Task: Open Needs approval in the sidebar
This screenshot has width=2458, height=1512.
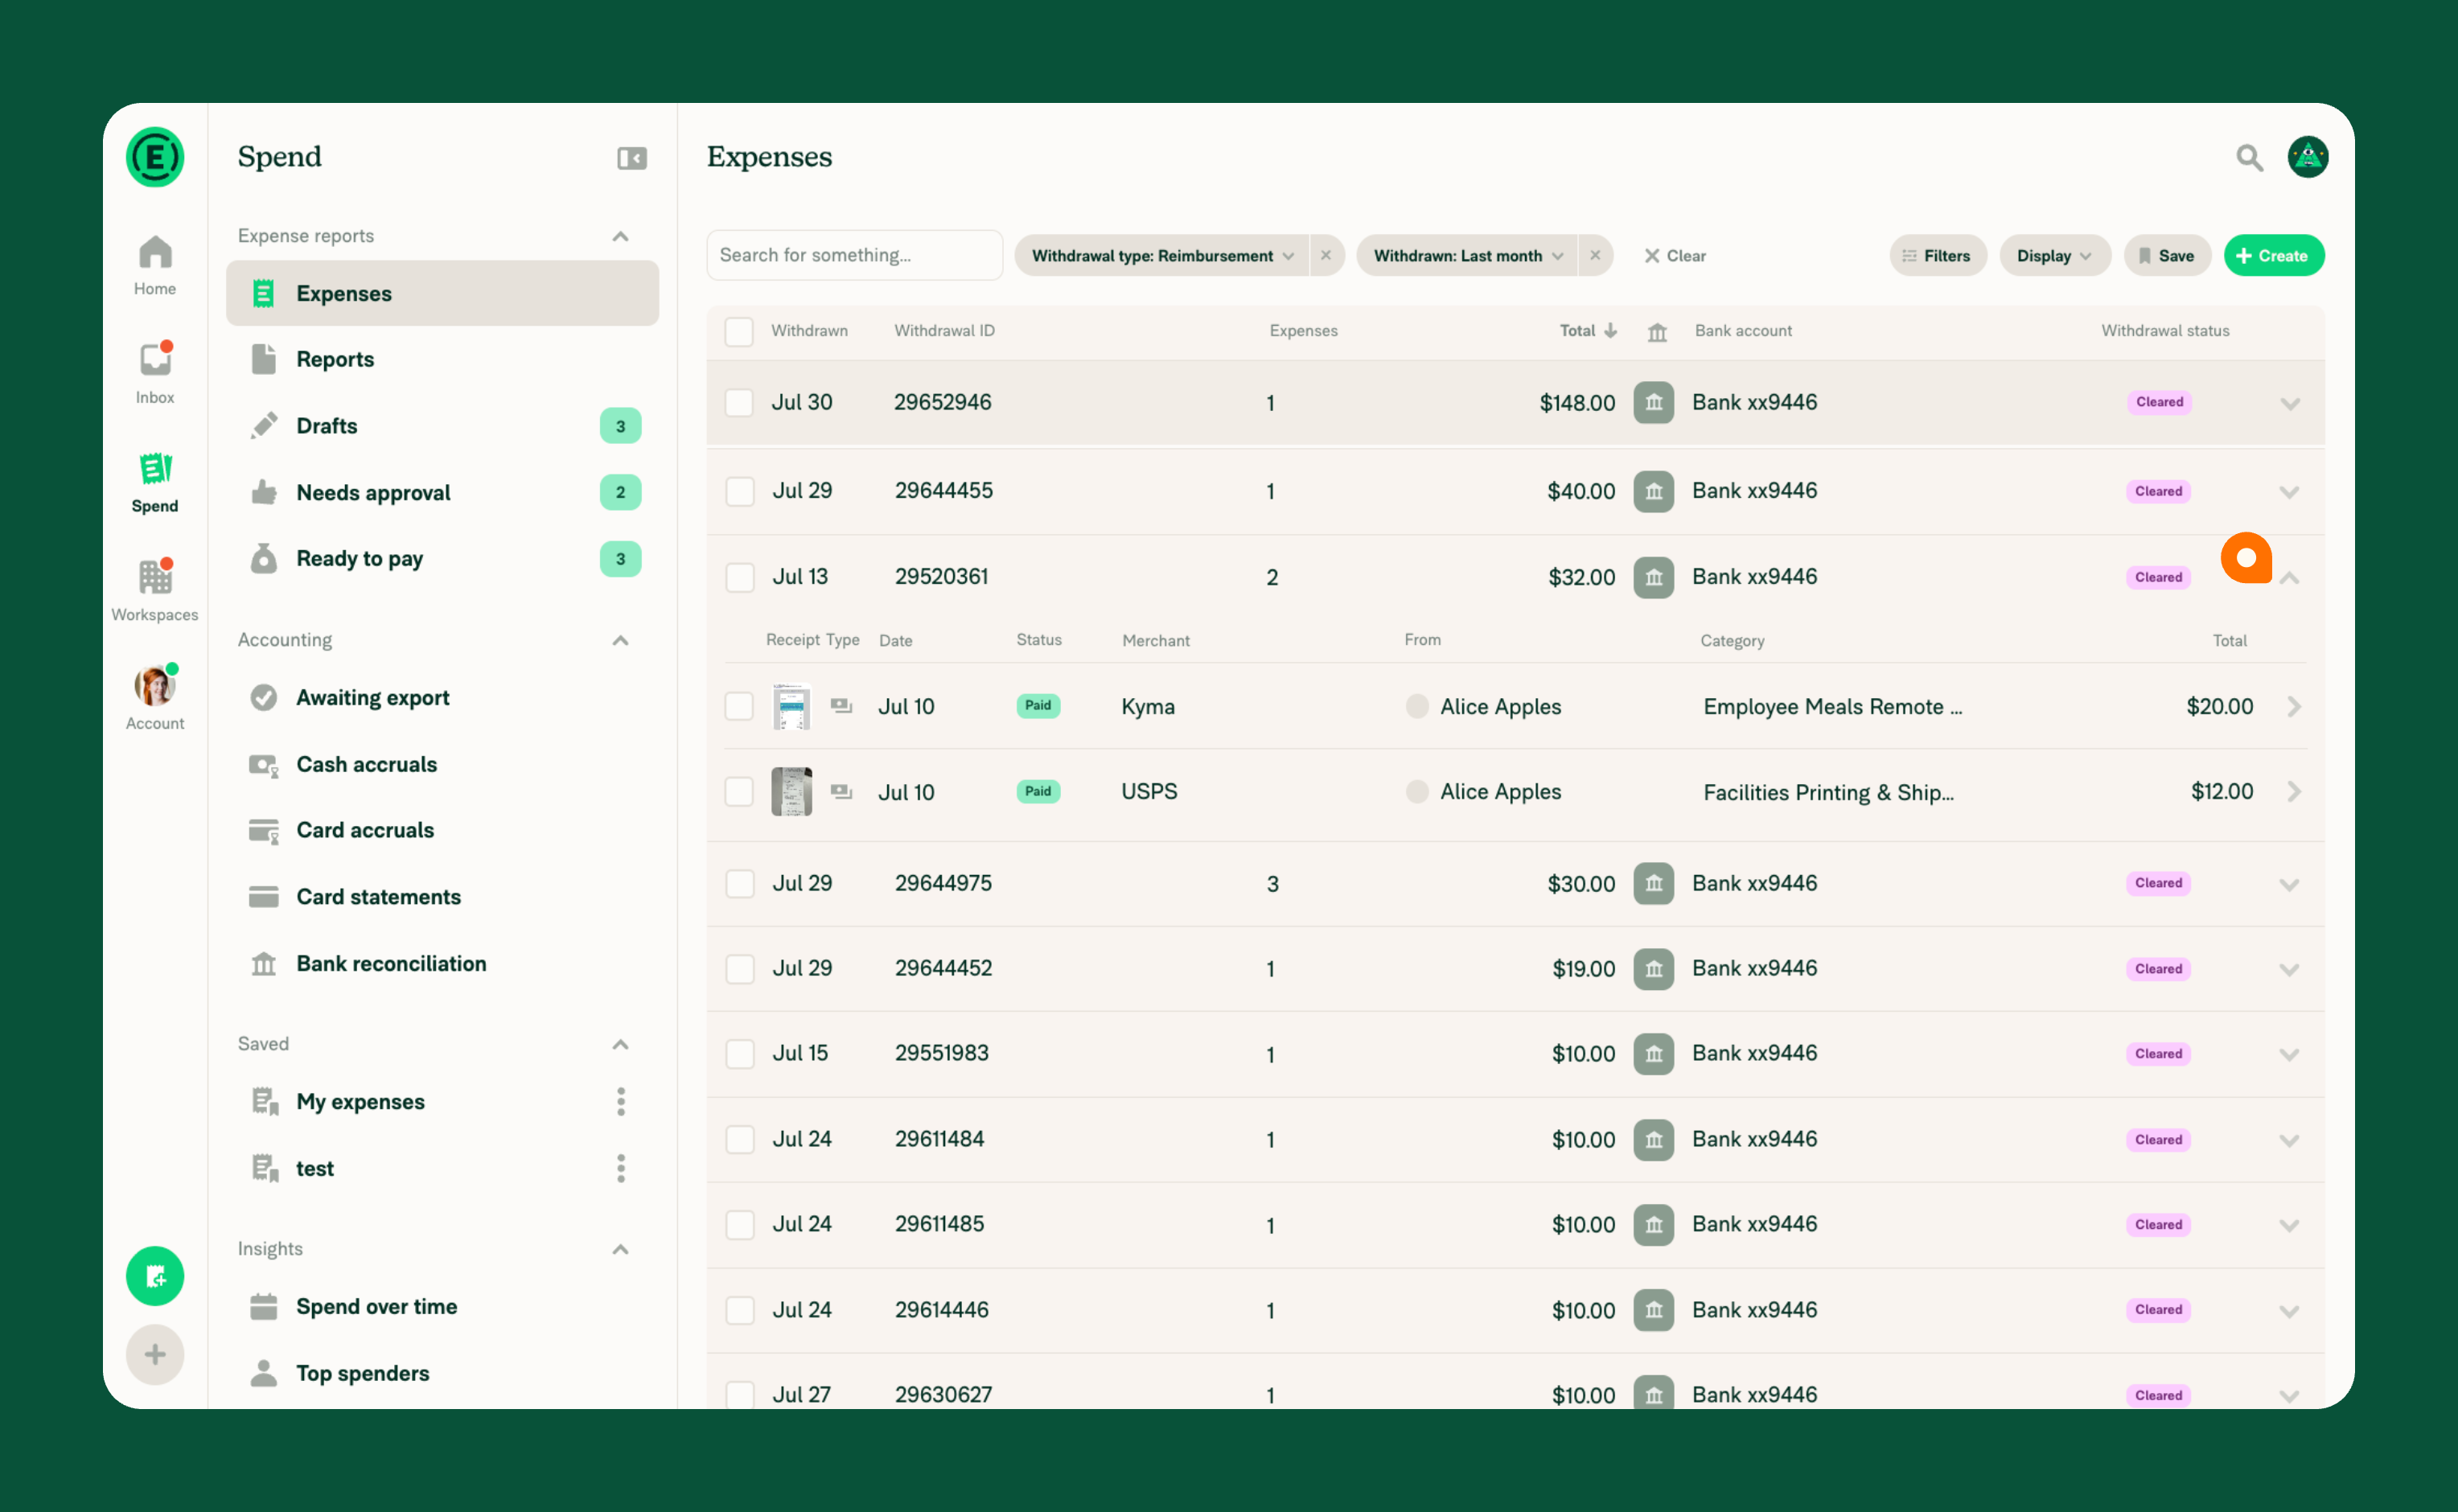Action: coord(442,493)
